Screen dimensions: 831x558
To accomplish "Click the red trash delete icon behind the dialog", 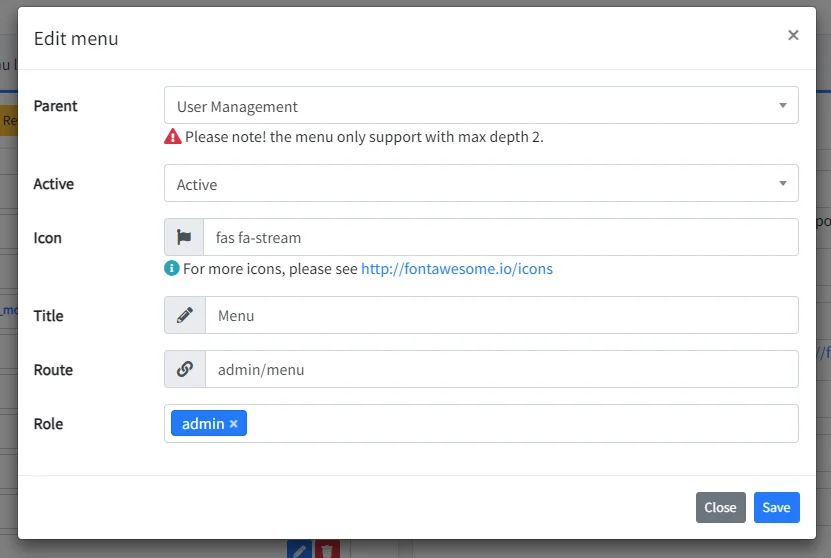I will click(328, 549).
